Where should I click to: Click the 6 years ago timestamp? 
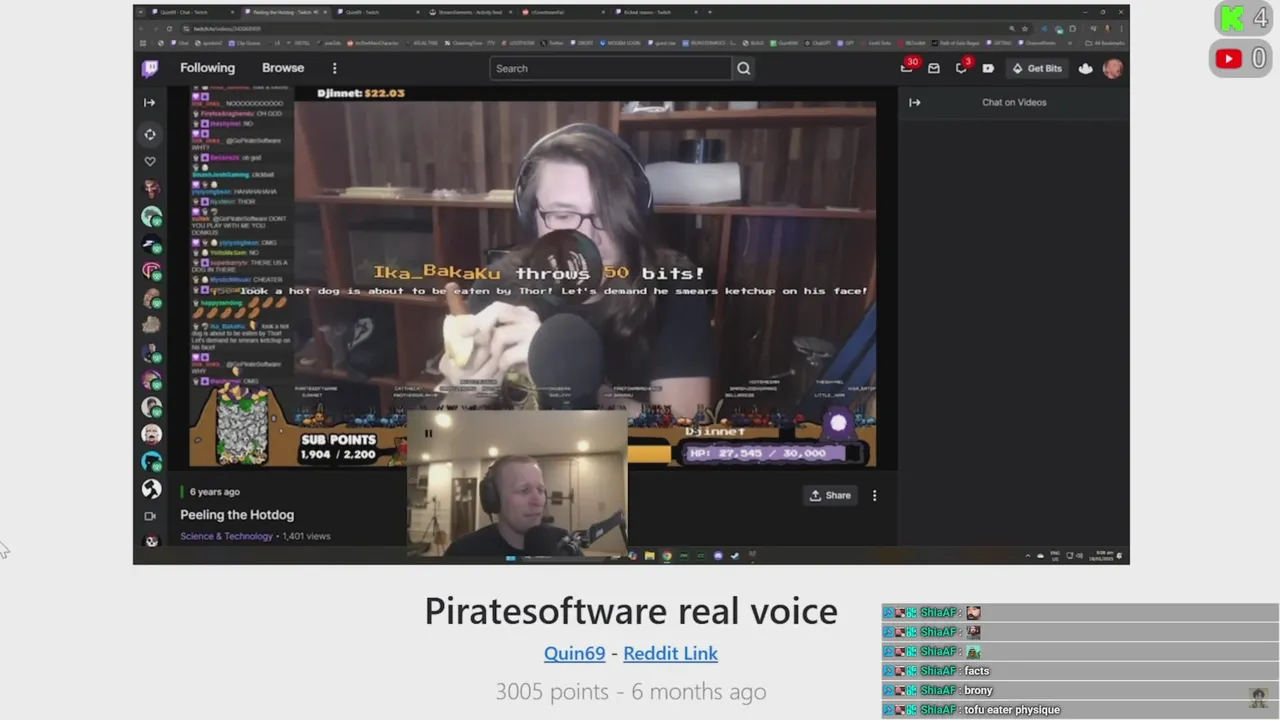(x=215, y=492)
